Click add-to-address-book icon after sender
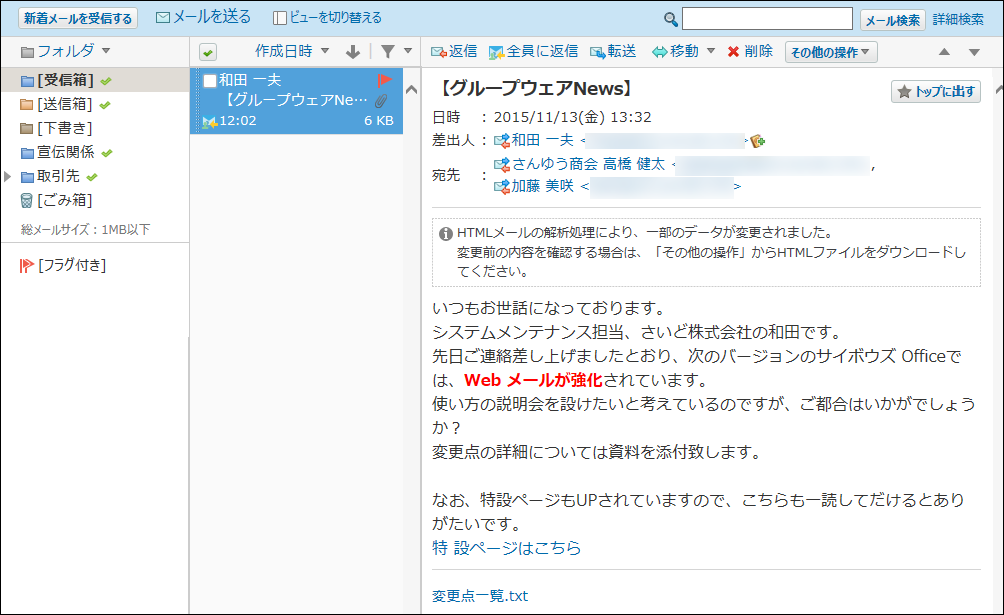1004x615 pixels. (x=757, y=141)
